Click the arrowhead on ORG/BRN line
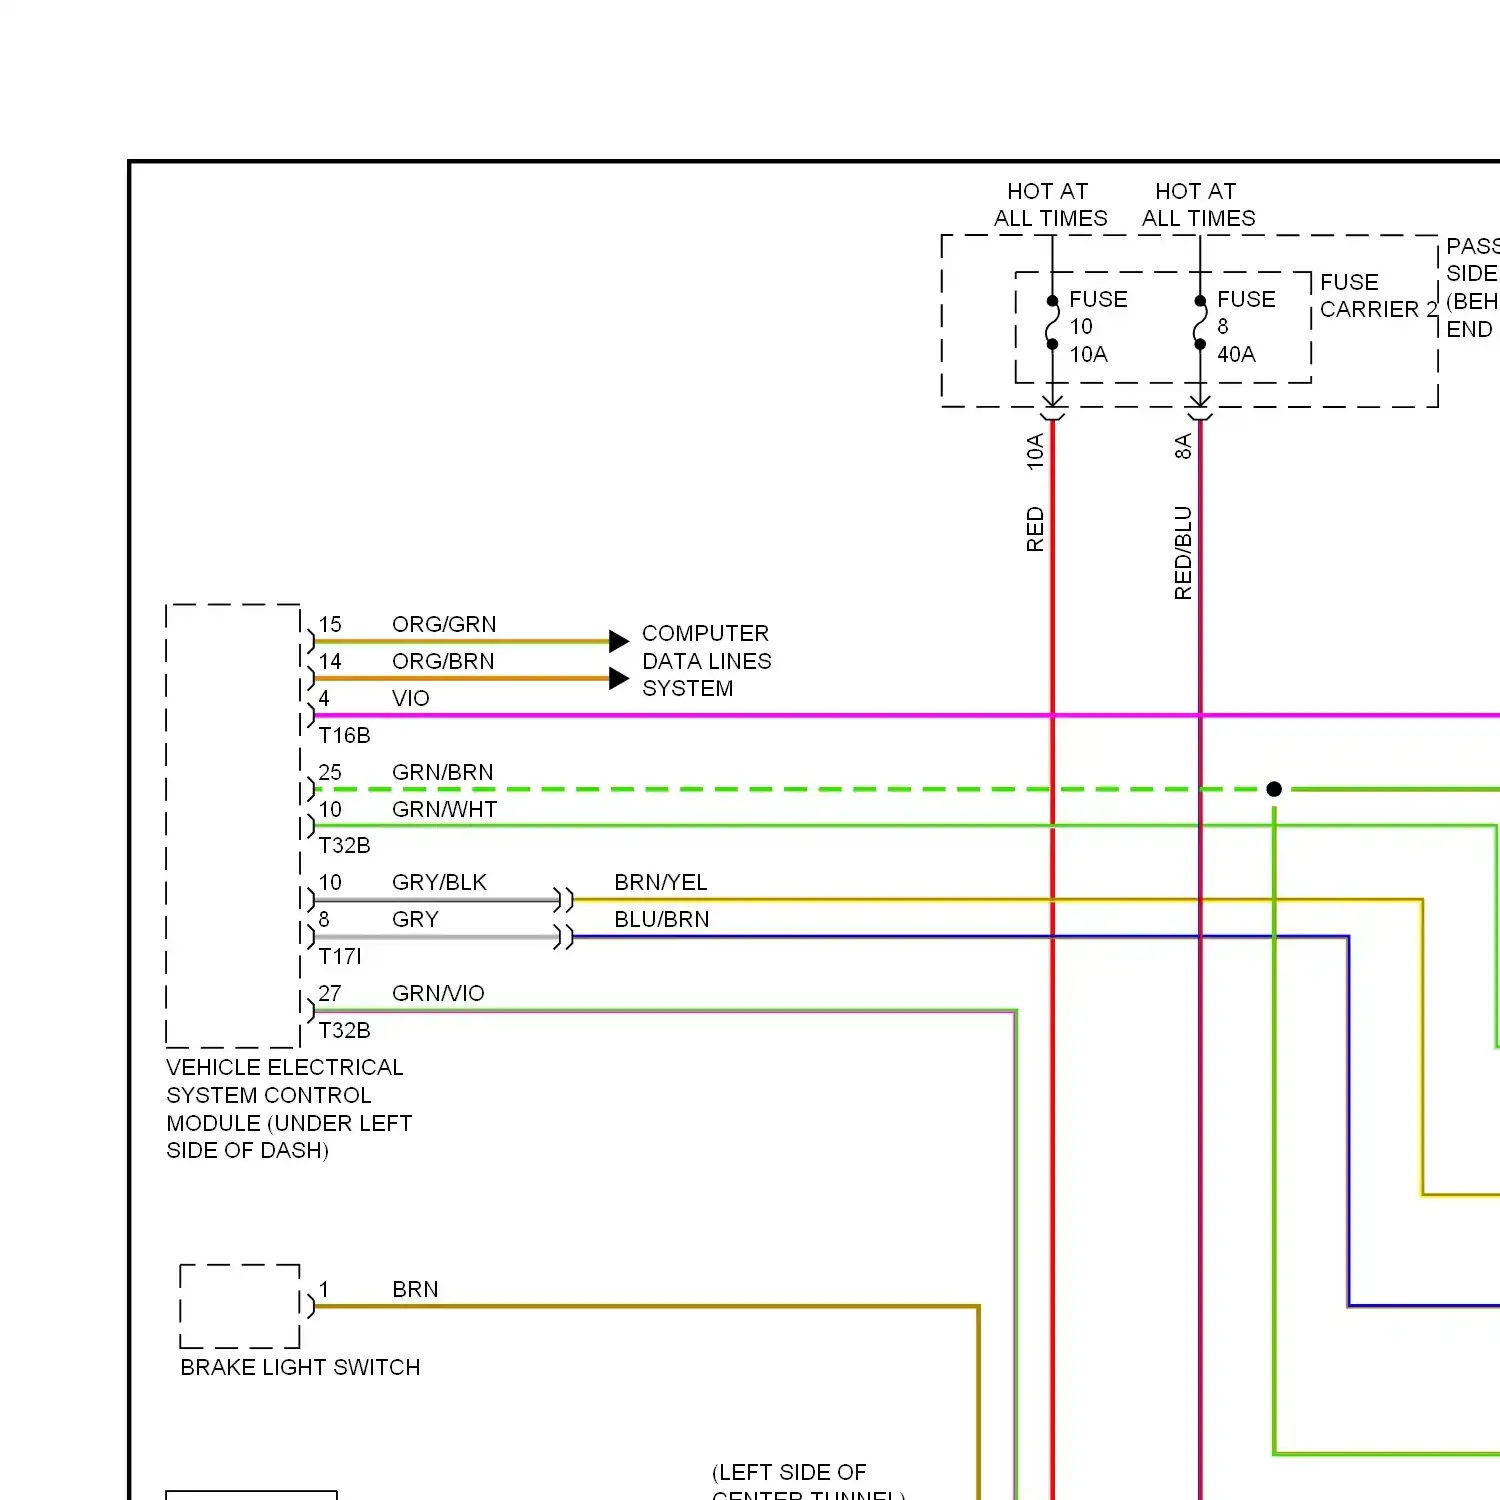 tap(619, 678)
